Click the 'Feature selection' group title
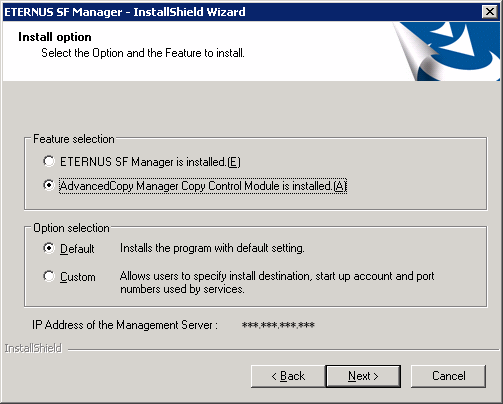Viewport: 503px width, 404px height. [74, 139]
